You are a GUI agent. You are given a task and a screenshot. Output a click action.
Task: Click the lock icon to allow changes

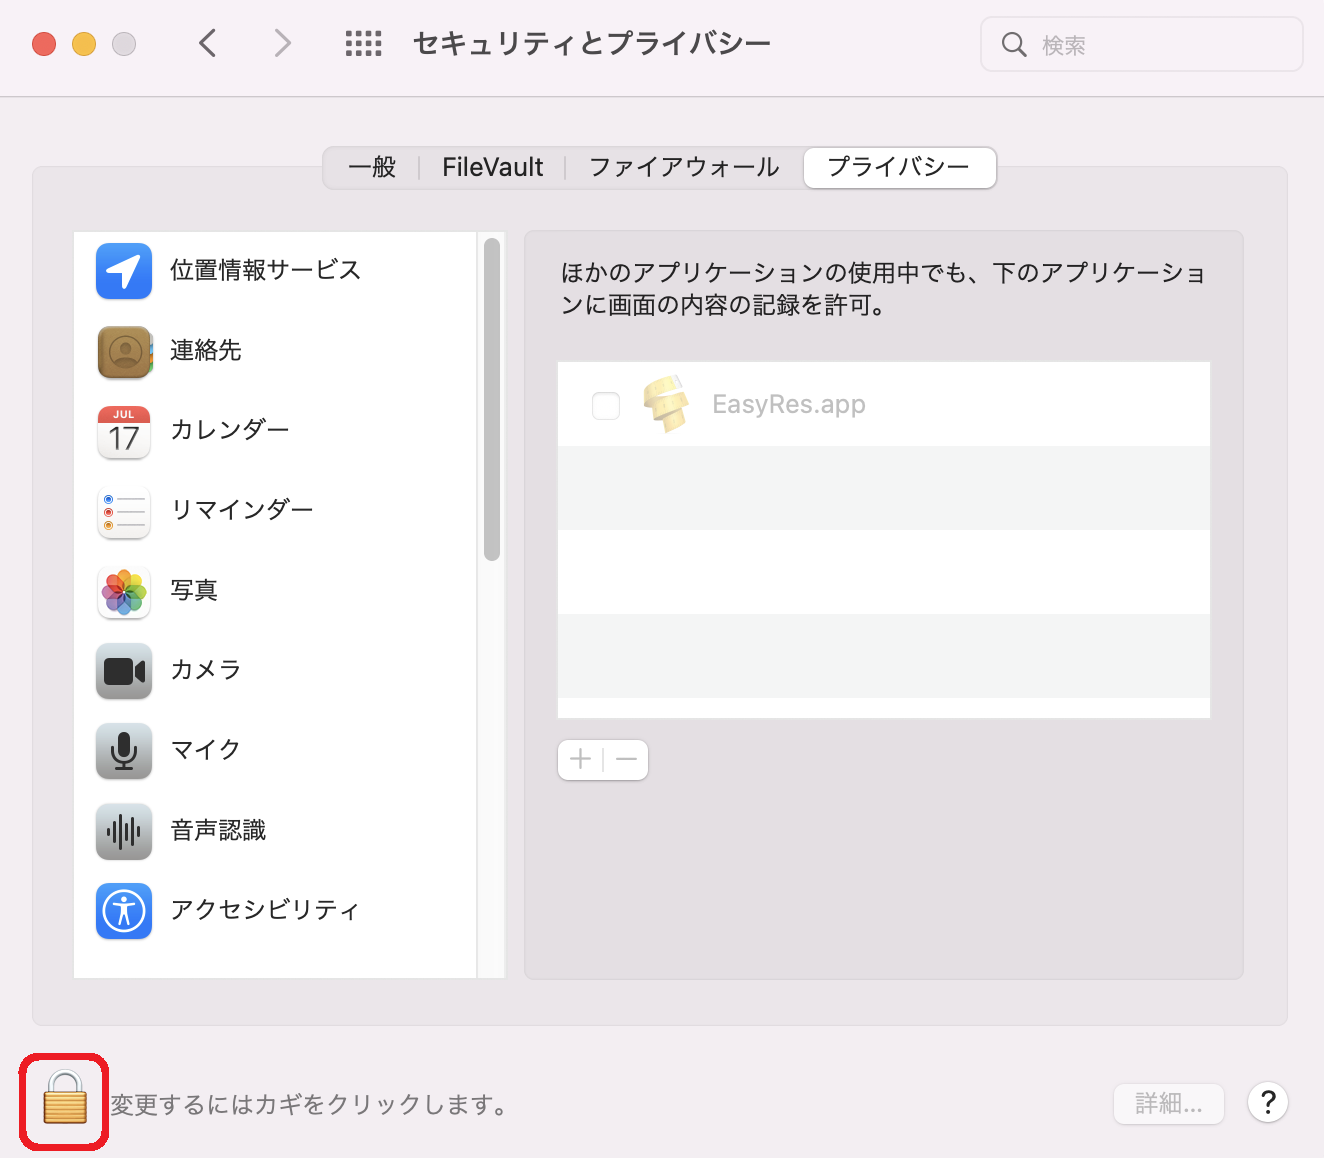click(x=65, y=1100)
